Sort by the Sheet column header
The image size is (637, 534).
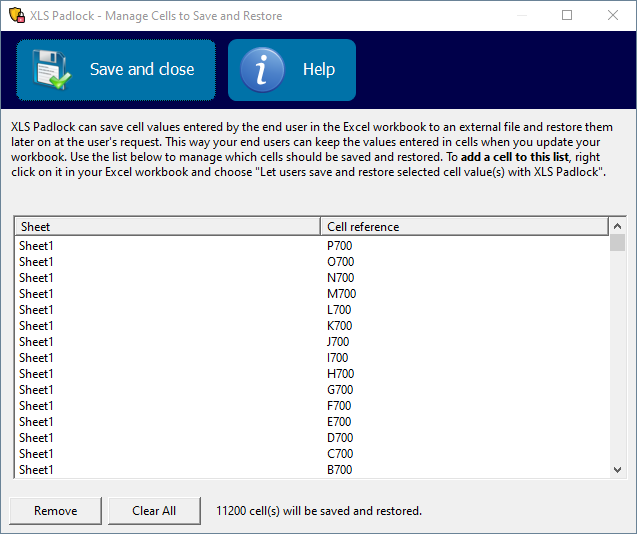point(167,227)
